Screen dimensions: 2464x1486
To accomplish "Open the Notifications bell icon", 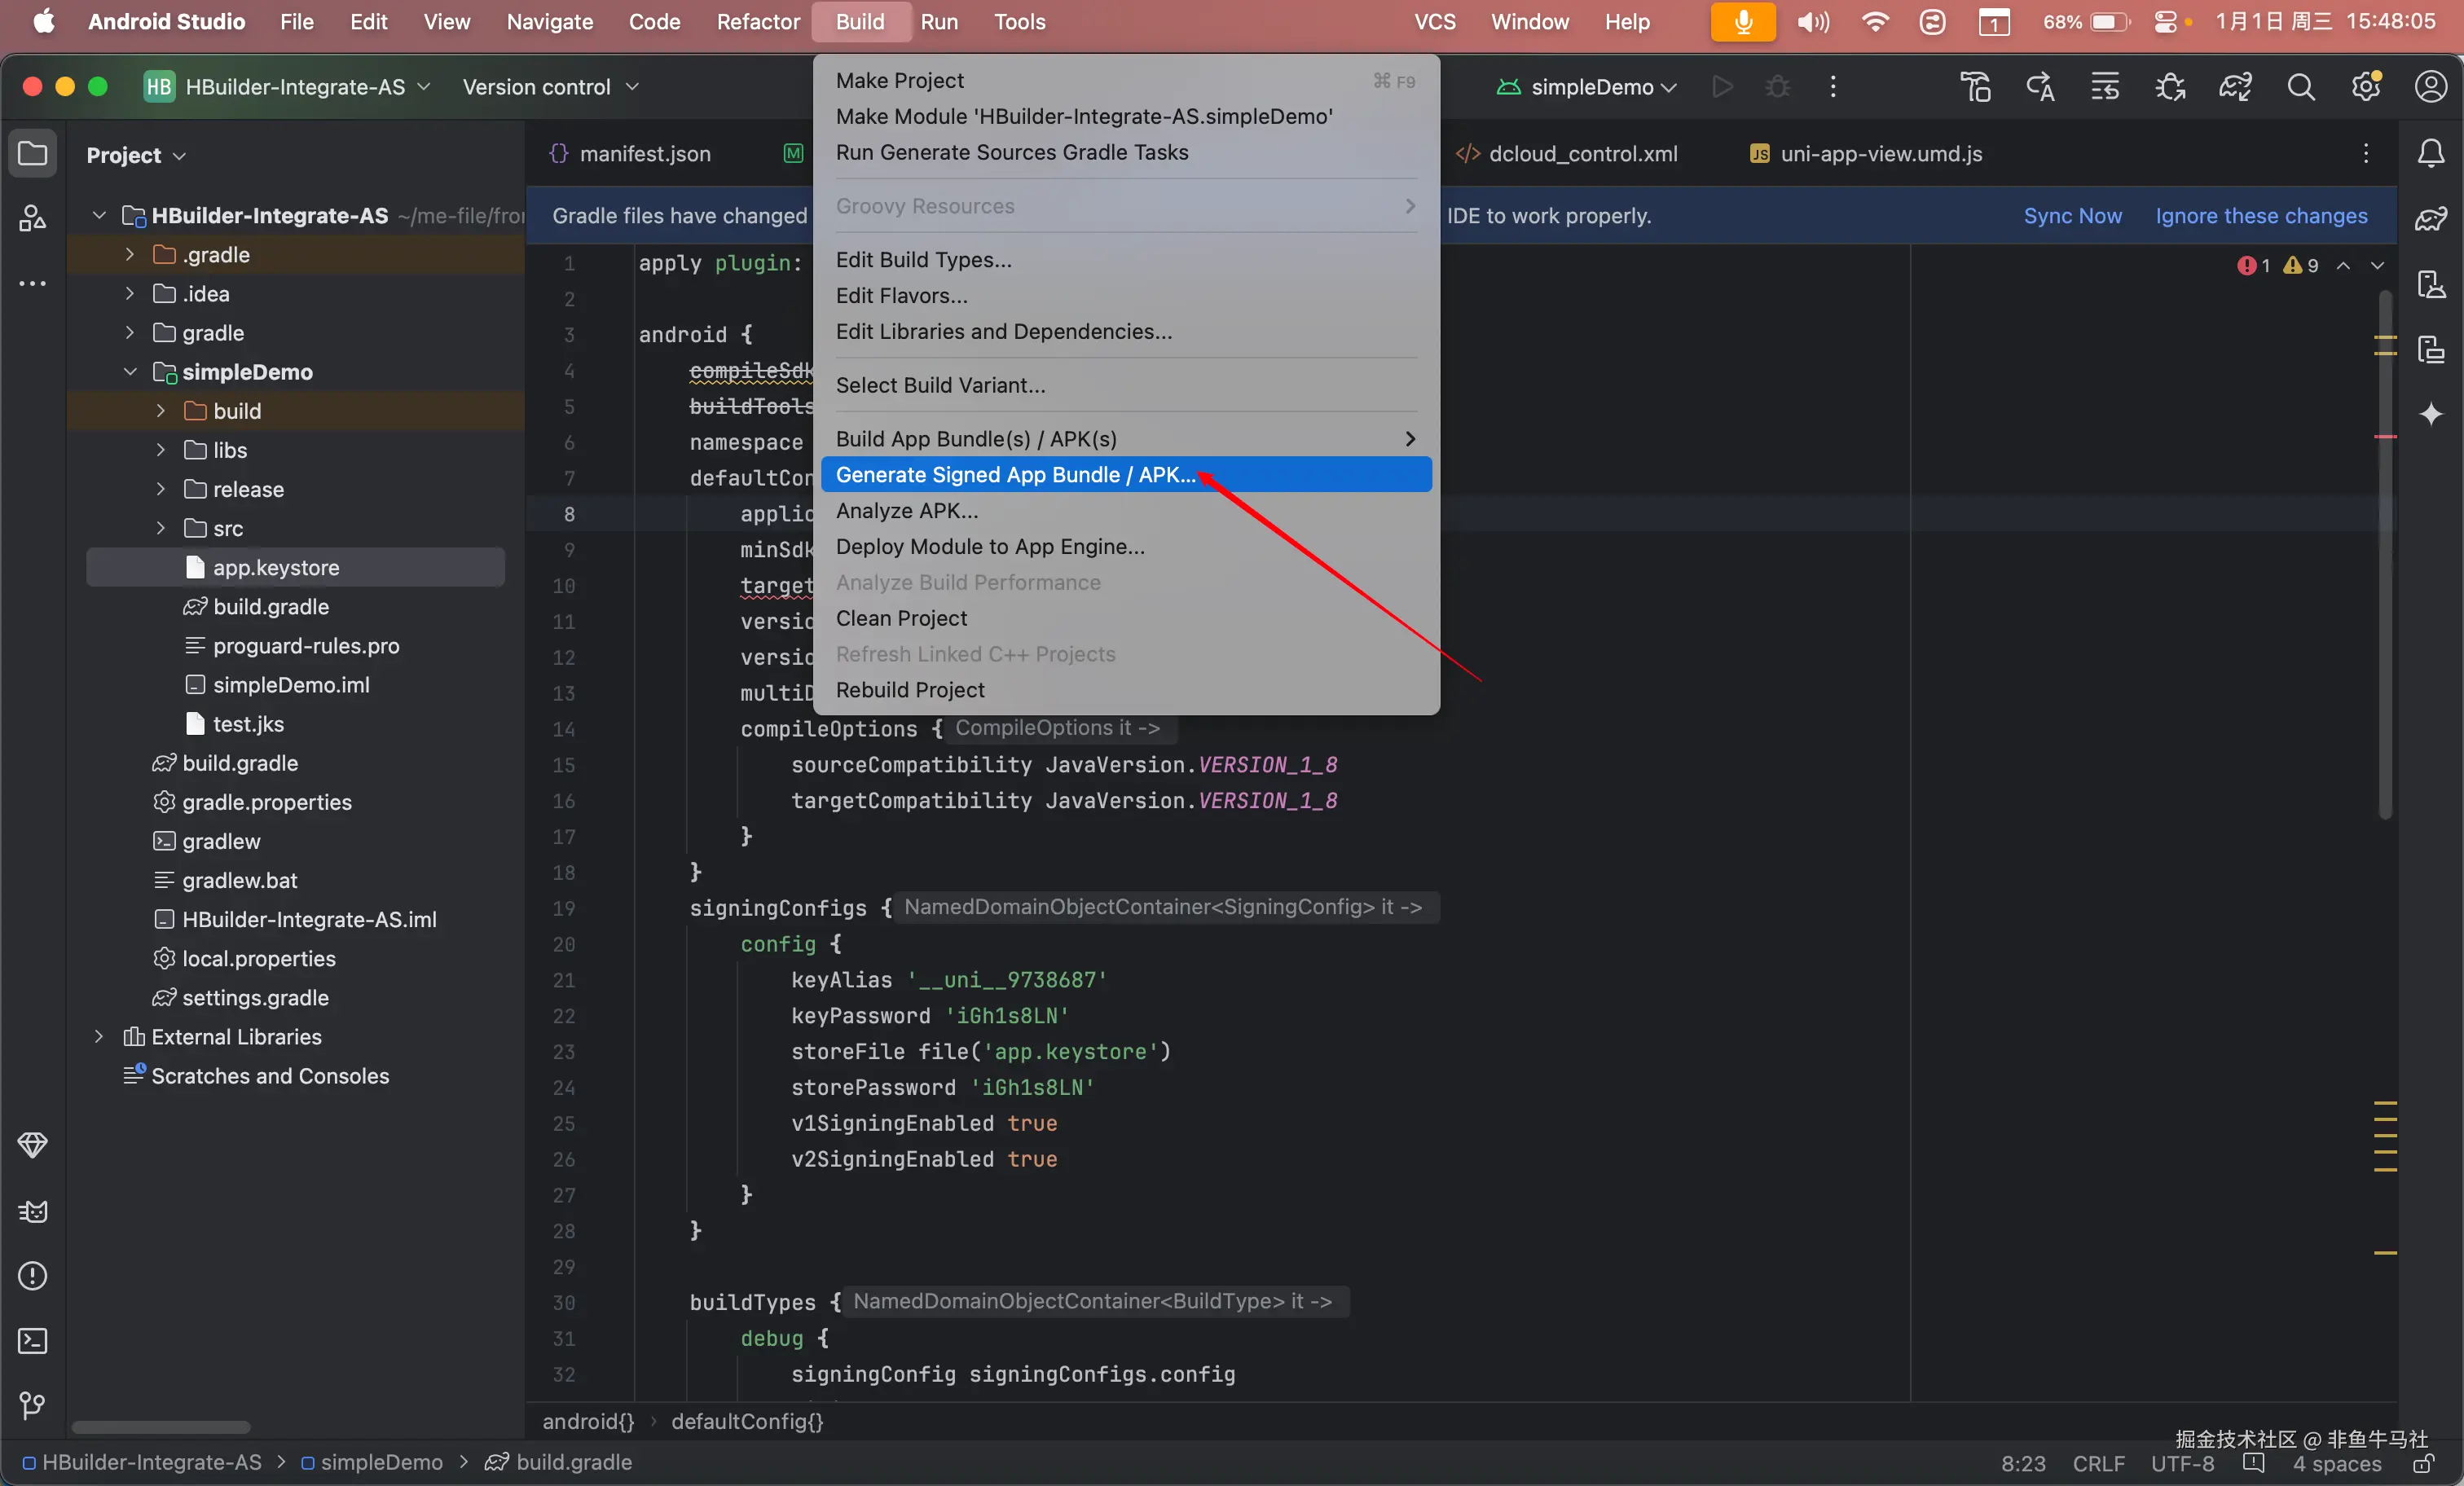I will click(2431, 154).
